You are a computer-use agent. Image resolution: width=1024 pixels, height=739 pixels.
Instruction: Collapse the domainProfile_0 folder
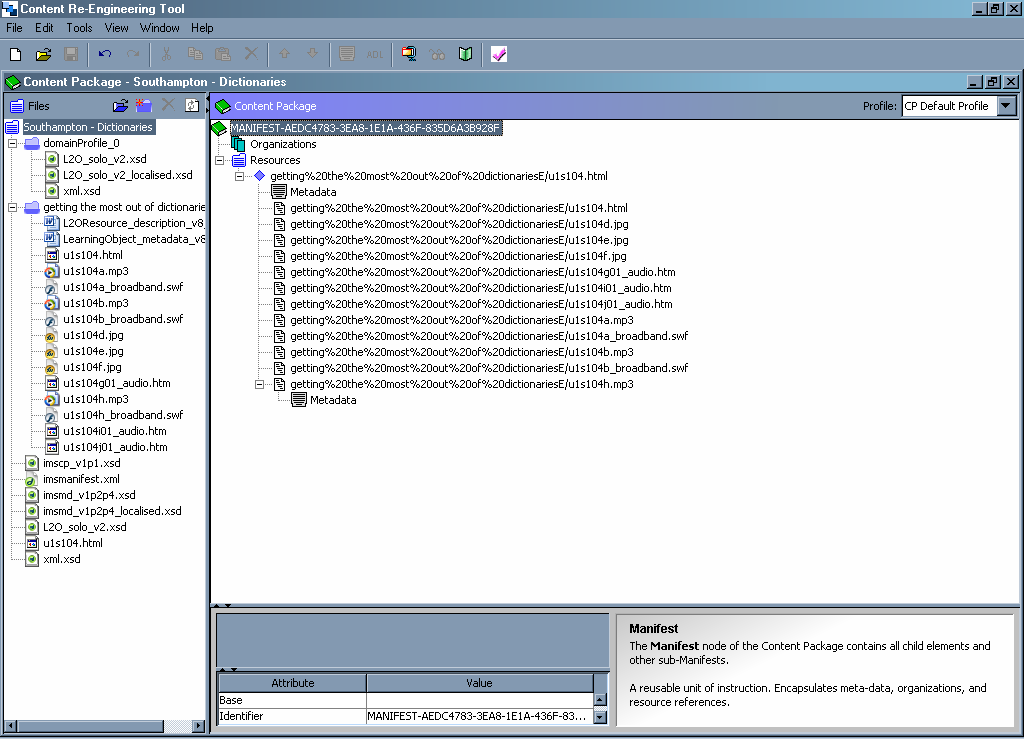(x=13, y=144)
